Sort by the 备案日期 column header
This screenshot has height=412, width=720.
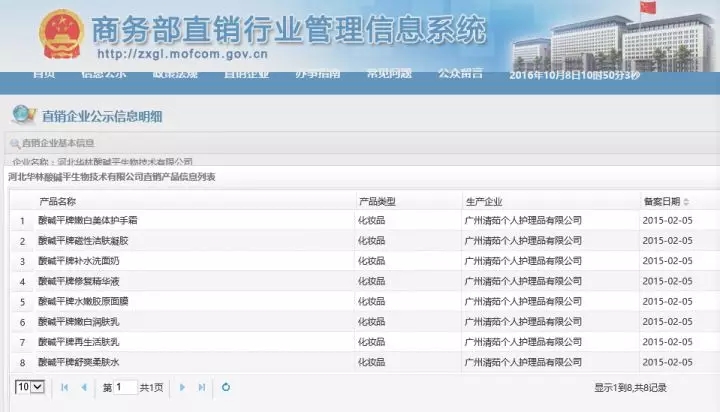pos(662,202)
